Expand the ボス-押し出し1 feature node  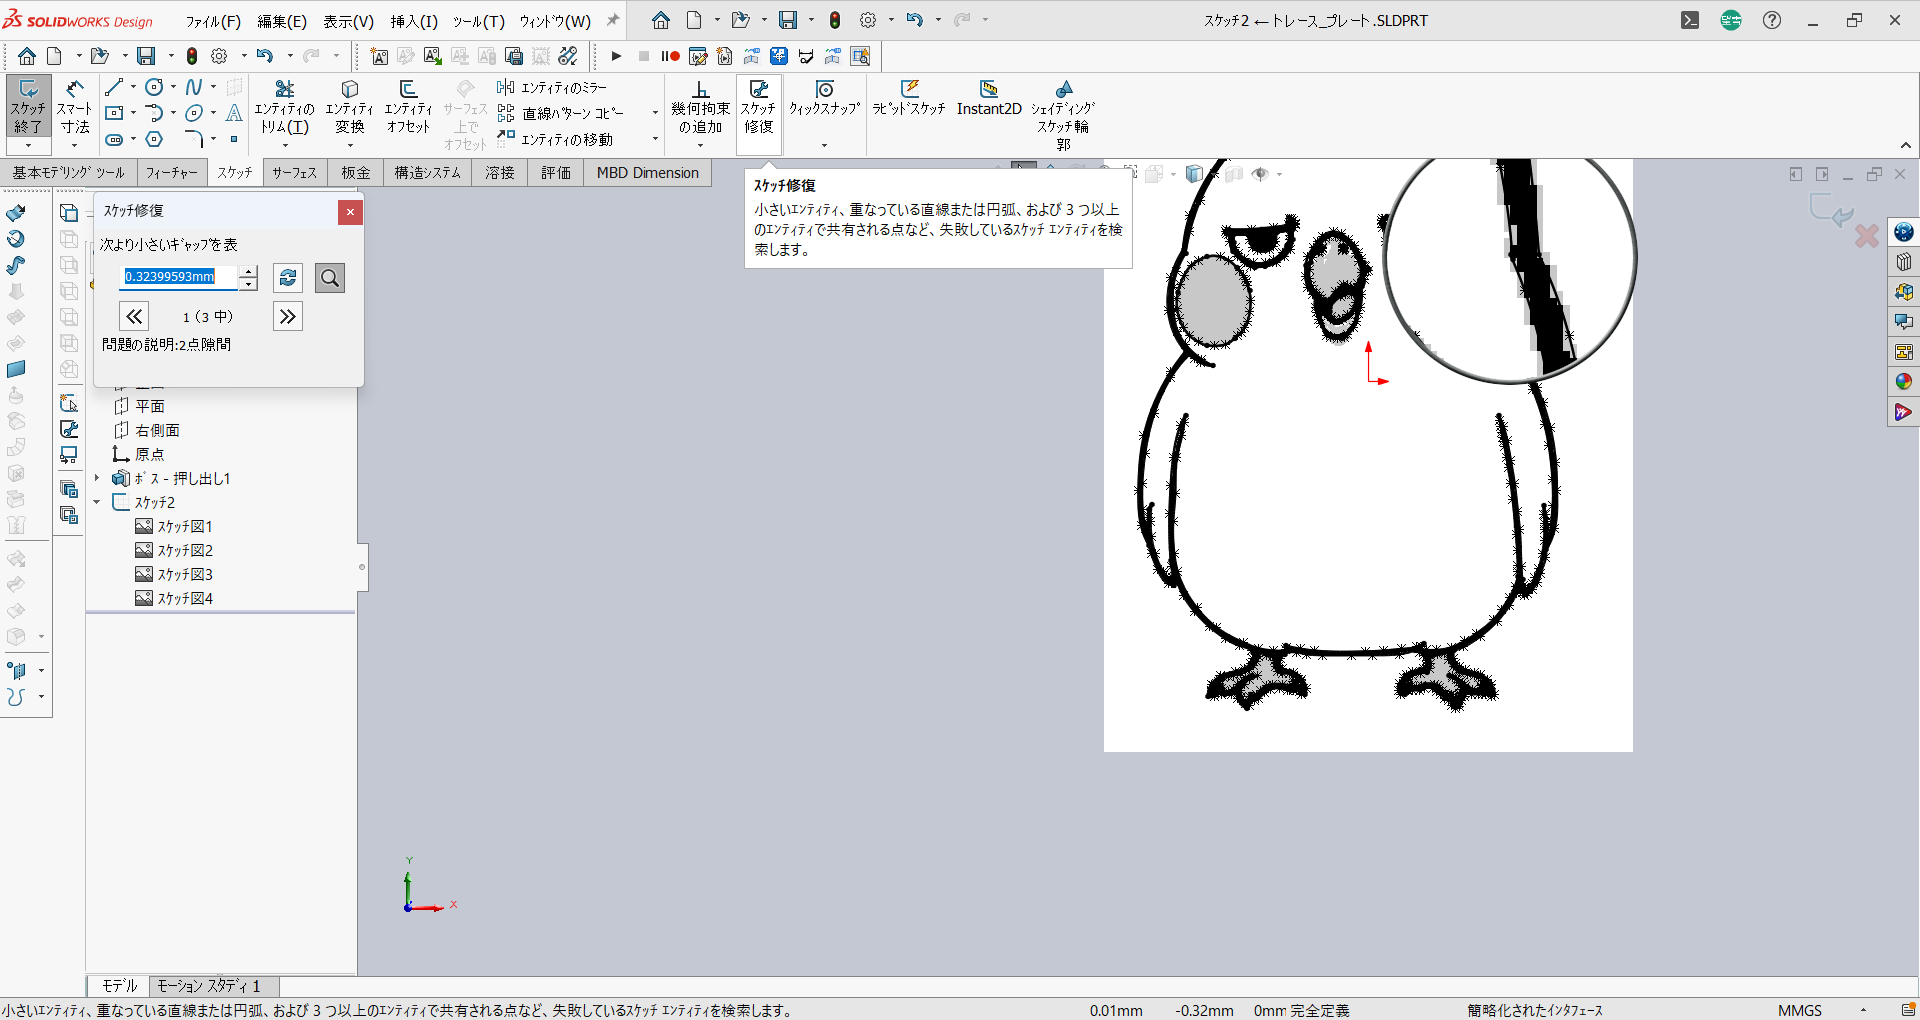click(97, 478)
